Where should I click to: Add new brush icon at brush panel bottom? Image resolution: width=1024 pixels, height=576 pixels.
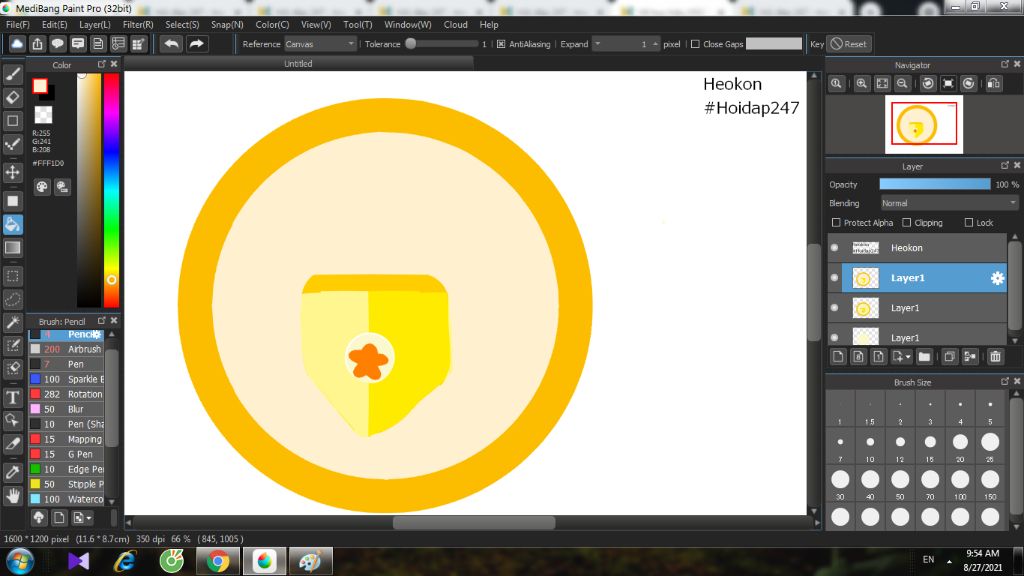tap(59, 518)
